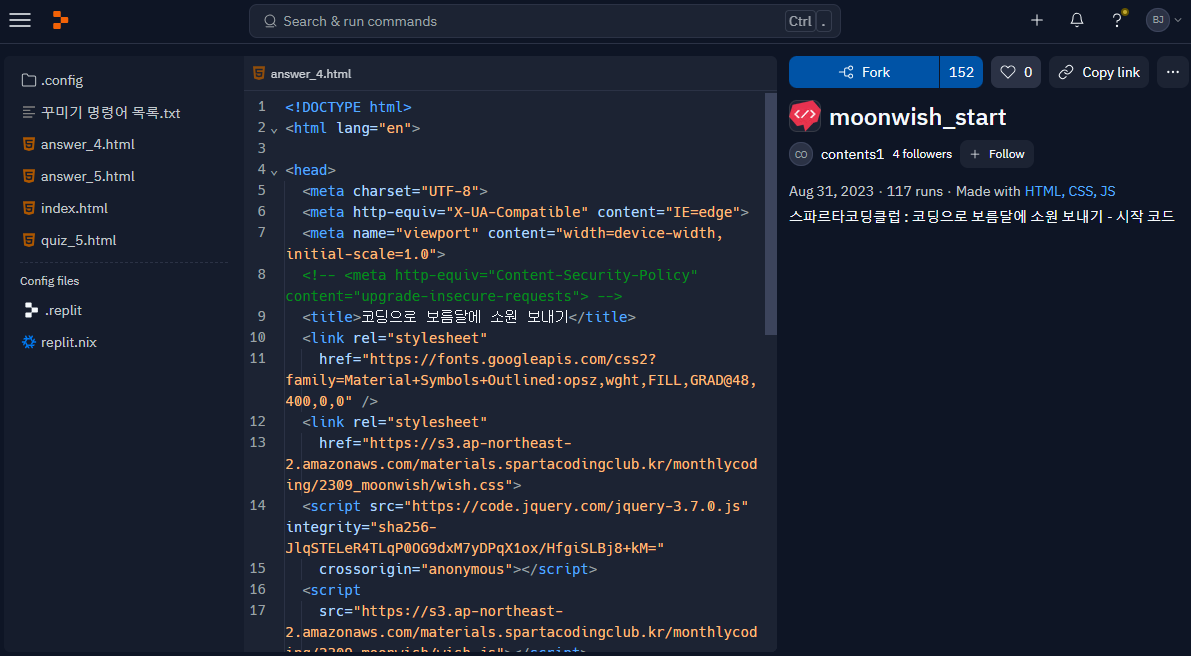Follow the contents1 author

(x=997, y=154)
